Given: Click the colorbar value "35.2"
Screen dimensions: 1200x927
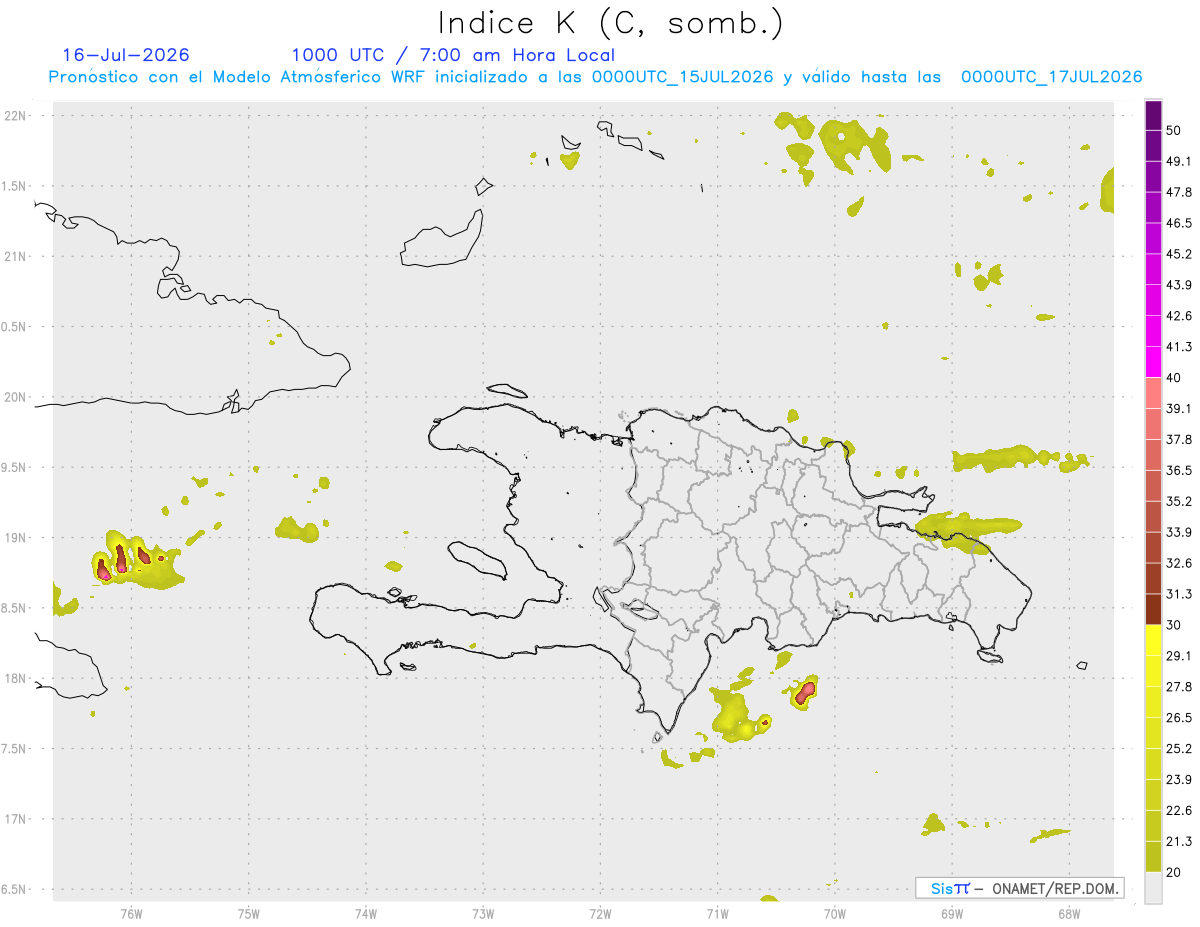Looking at the screenshot, I should (x=1179, y=501).
